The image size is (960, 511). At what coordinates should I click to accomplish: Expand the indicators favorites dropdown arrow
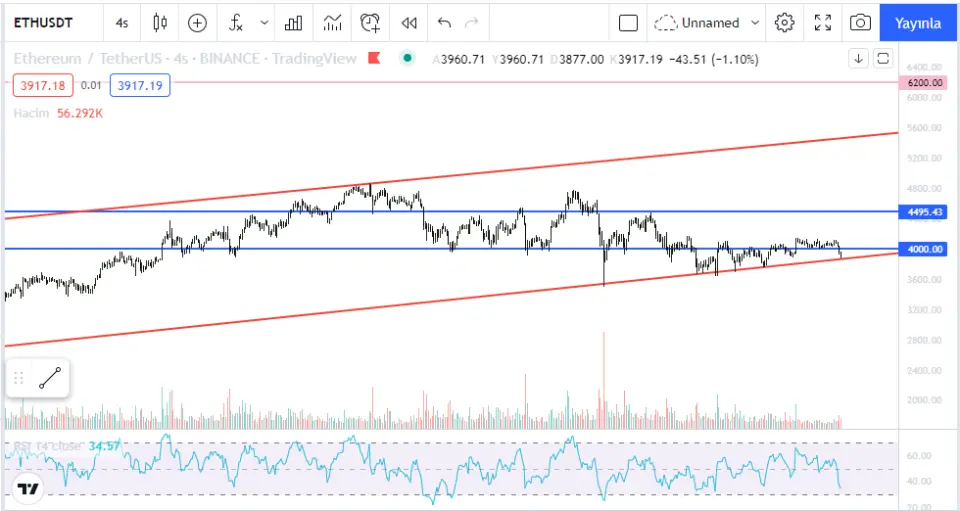264,22
